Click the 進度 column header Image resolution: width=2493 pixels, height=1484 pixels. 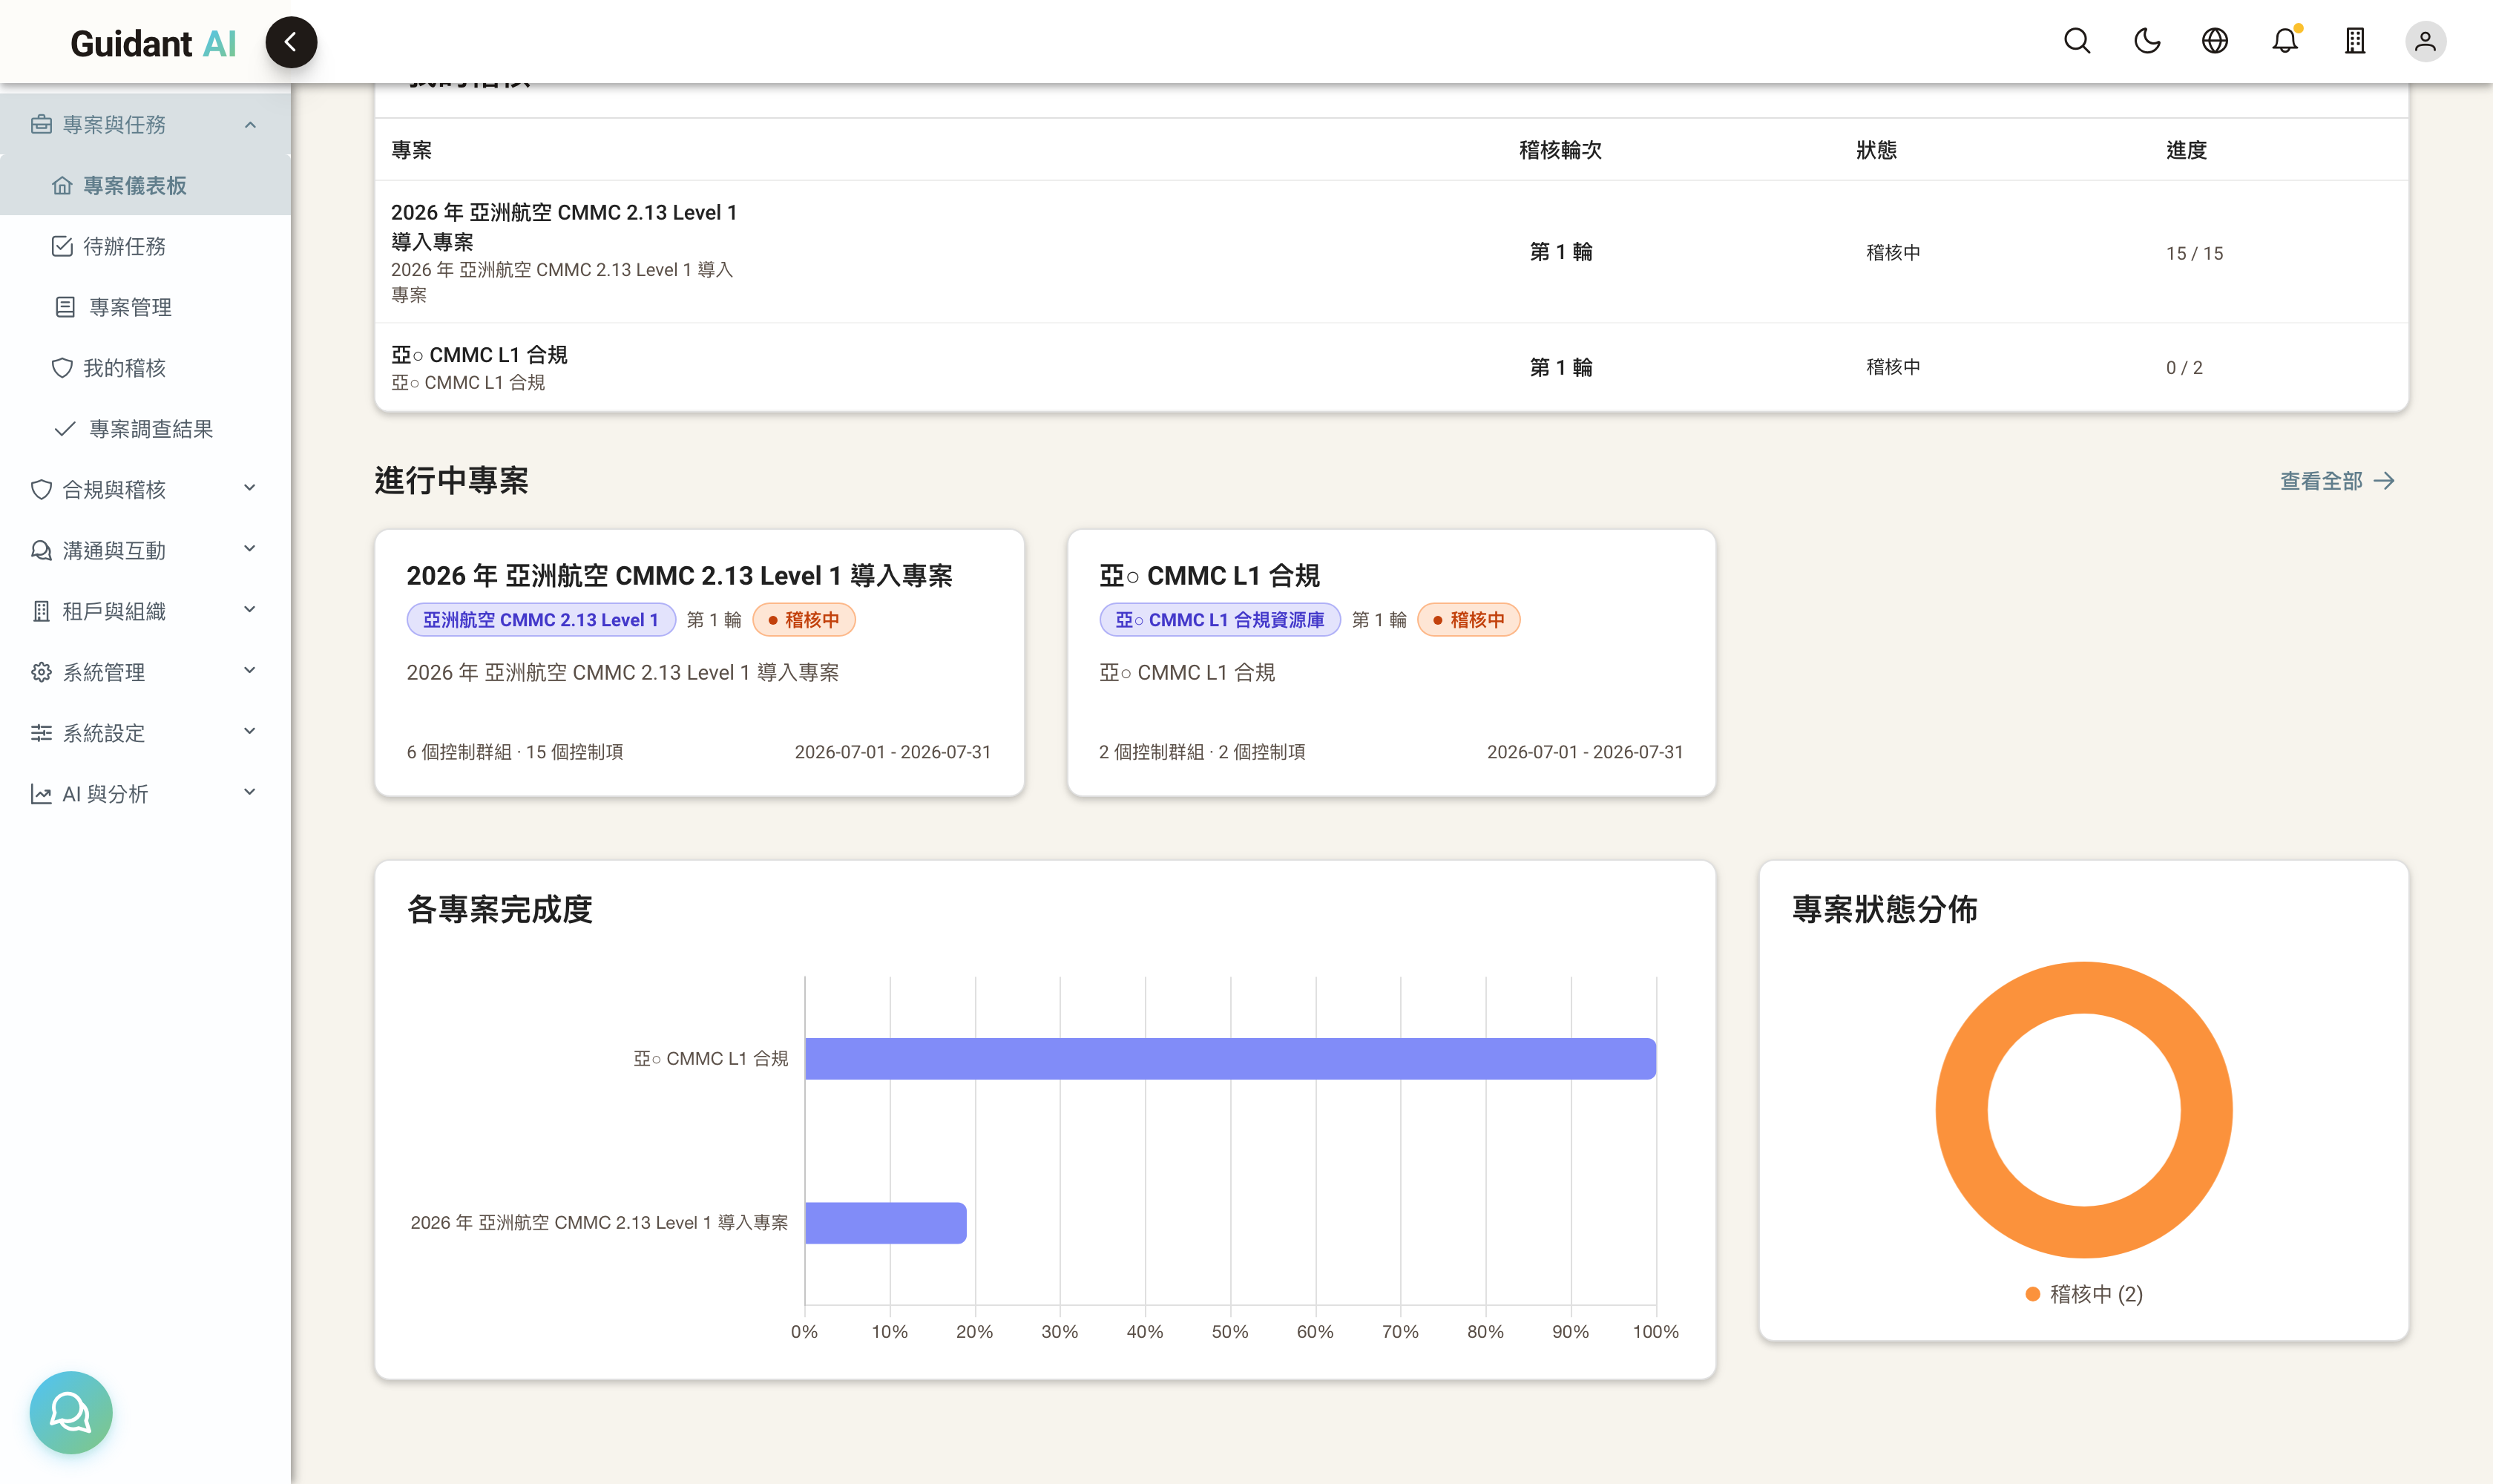click(2186, 150)
